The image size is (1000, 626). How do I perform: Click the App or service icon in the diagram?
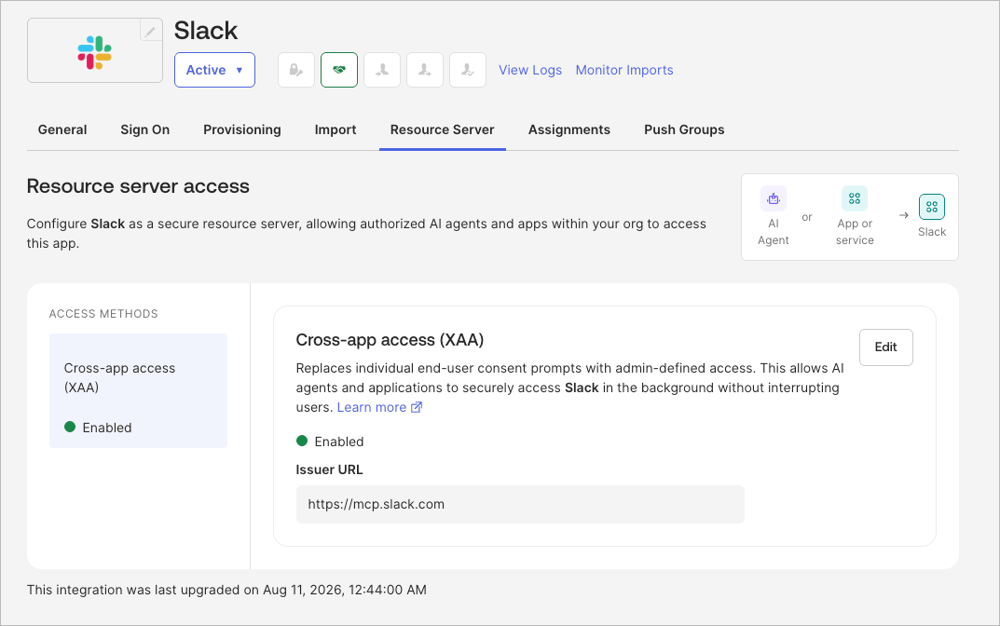tap(855, 199)
